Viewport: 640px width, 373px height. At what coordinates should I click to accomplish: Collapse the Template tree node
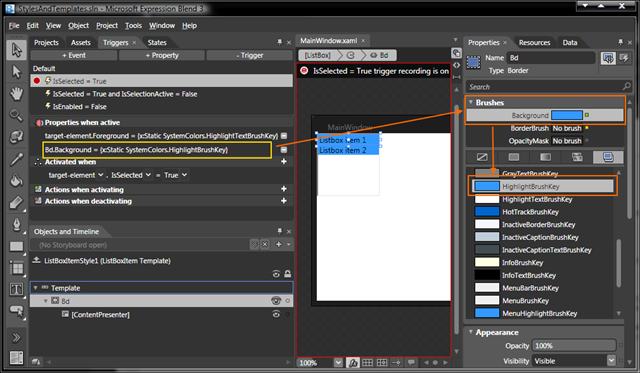tap(36, 288)
